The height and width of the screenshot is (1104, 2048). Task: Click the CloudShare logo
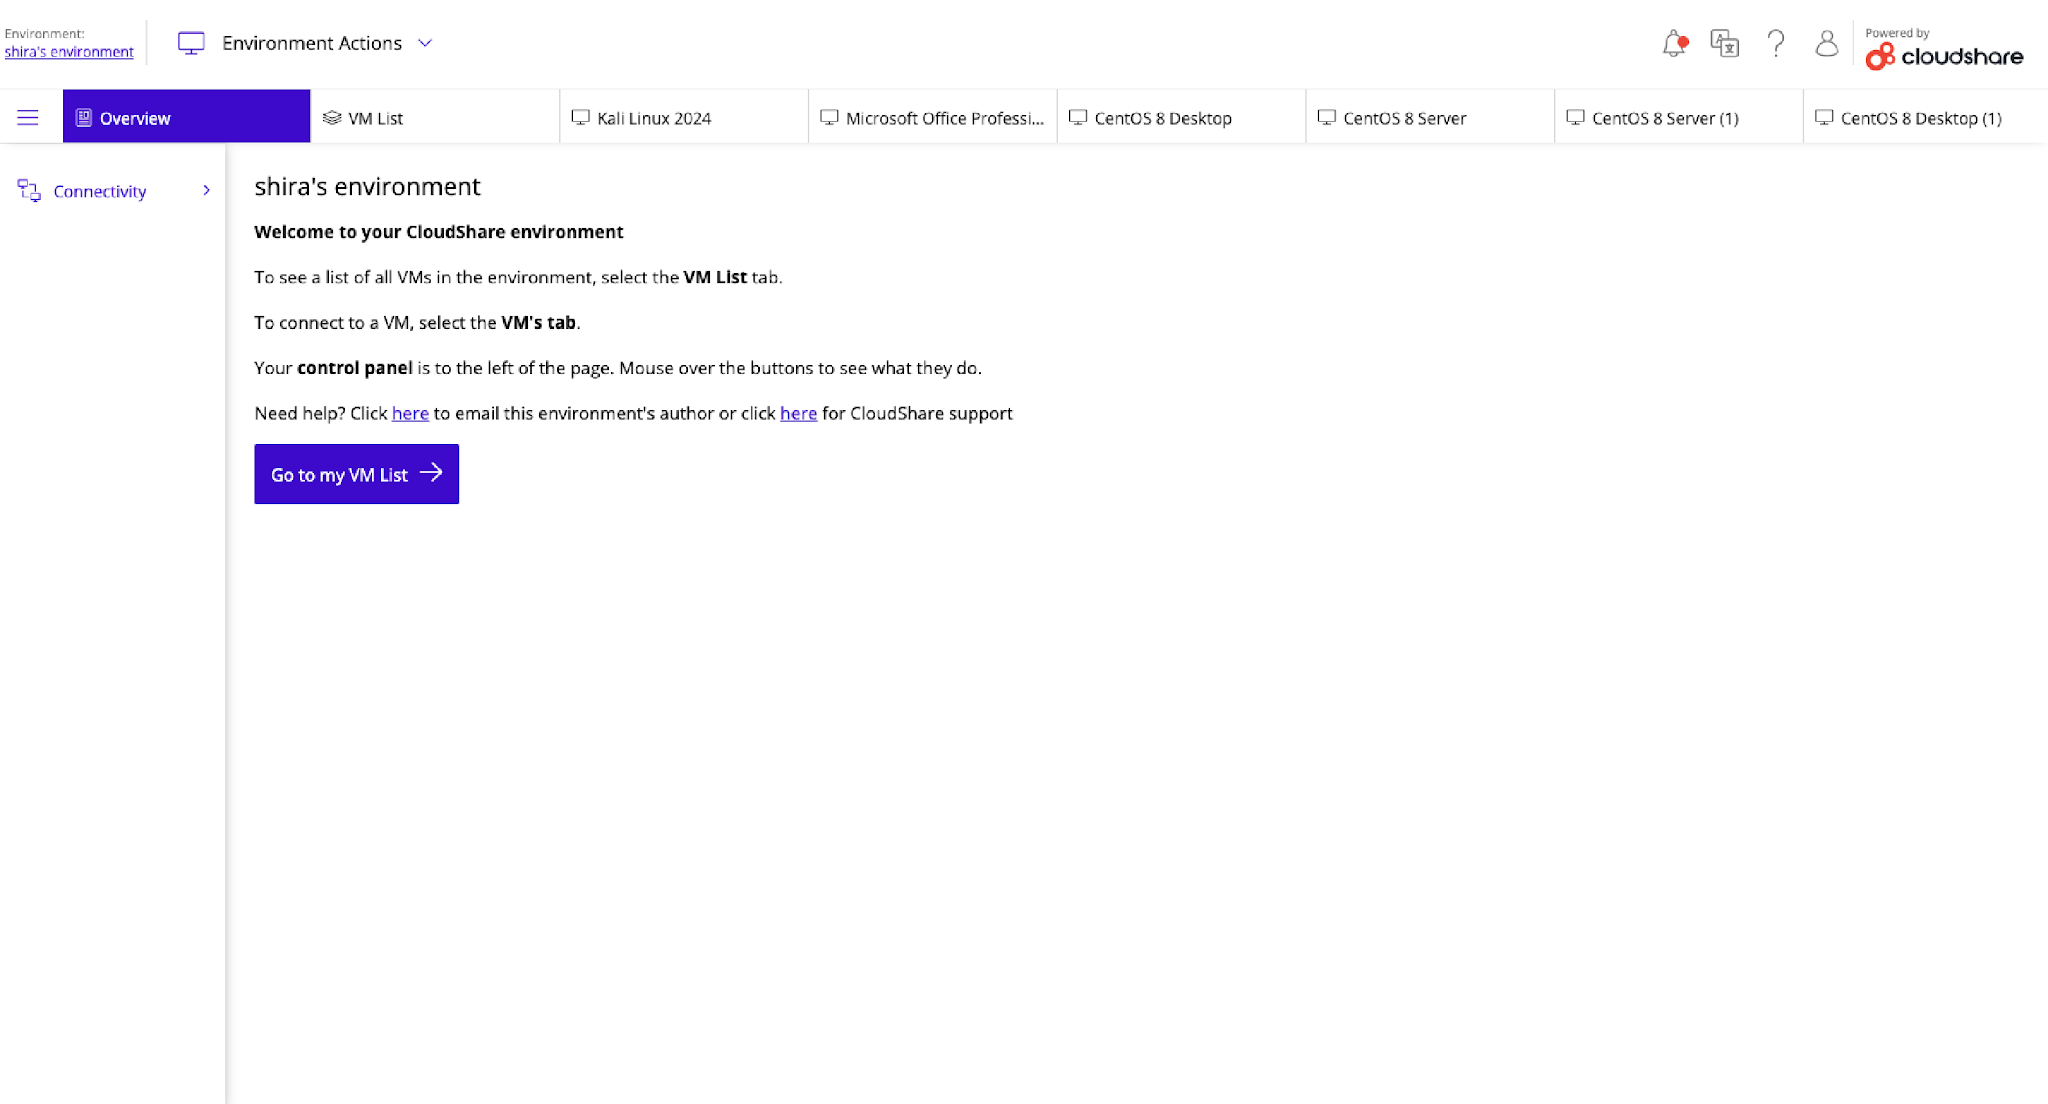click(1944, 56)
